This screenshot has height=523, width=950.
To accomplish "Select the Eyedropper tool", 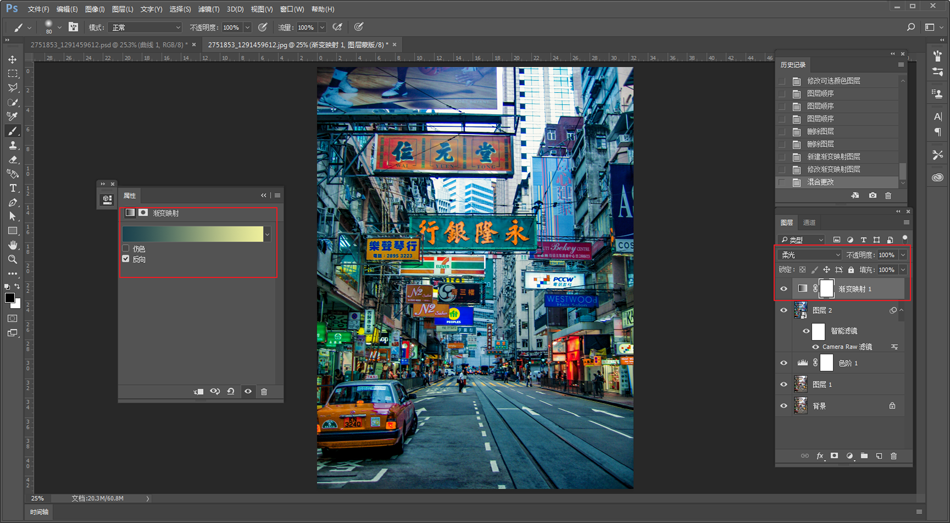I will click(x=12, y=116).
